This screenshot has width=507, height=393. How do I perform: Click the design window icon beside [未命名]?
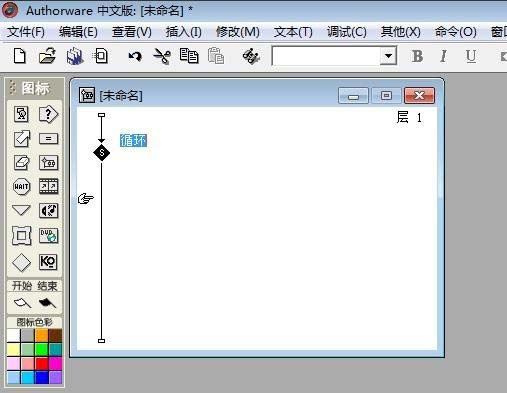click(x=87, y=95)
